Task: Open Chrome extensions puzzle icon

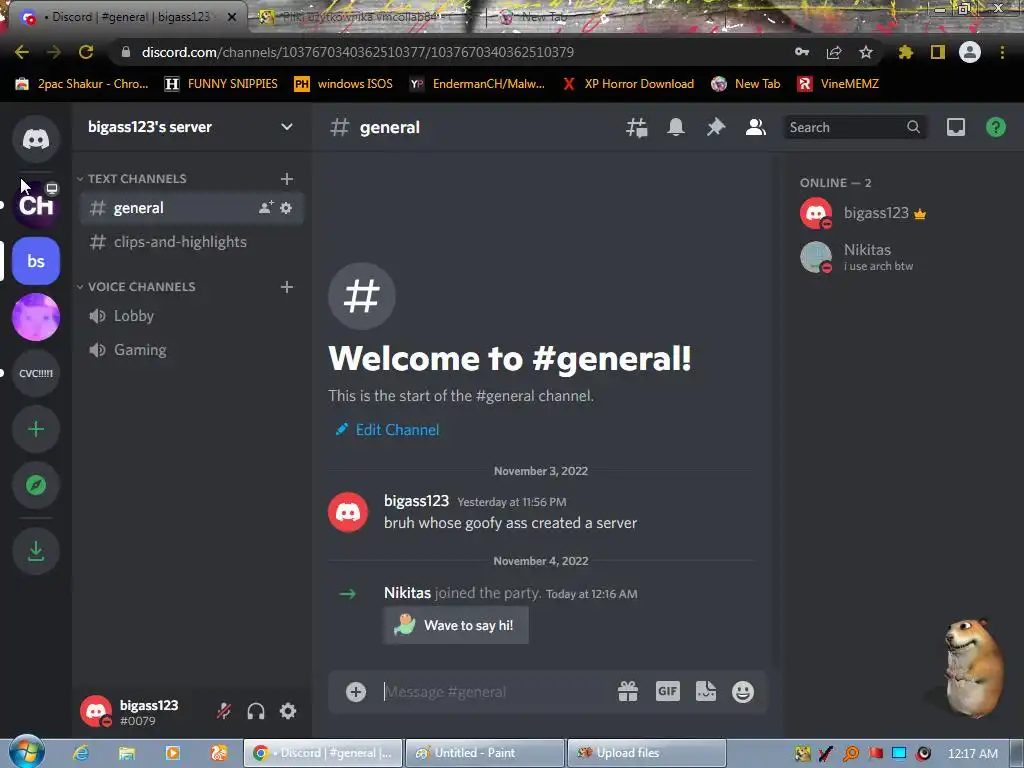Action: 905,52
